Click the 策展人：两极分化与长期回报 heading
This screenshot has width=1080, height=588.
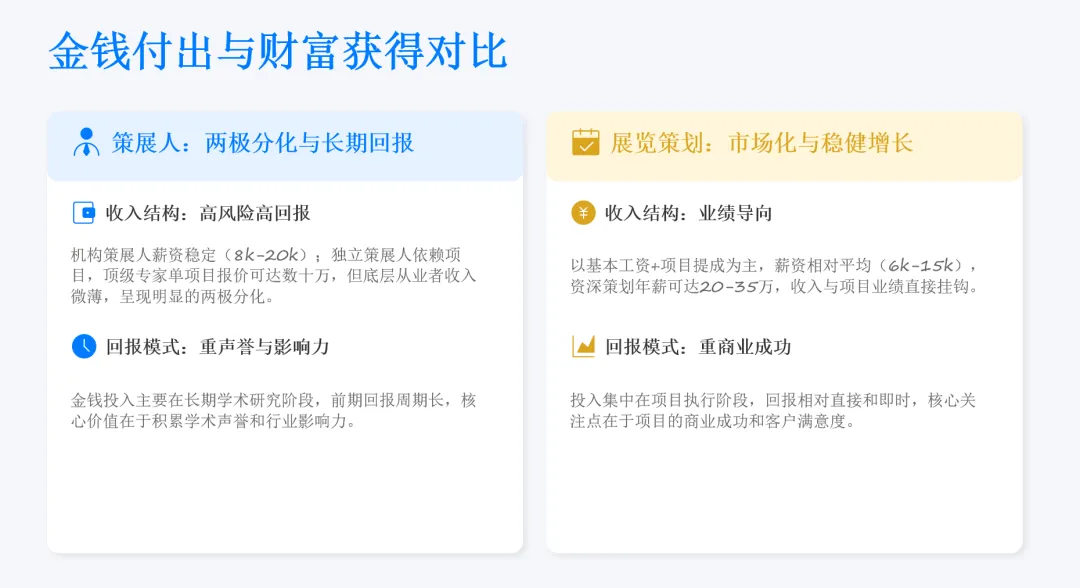click(x=262, y=143)
